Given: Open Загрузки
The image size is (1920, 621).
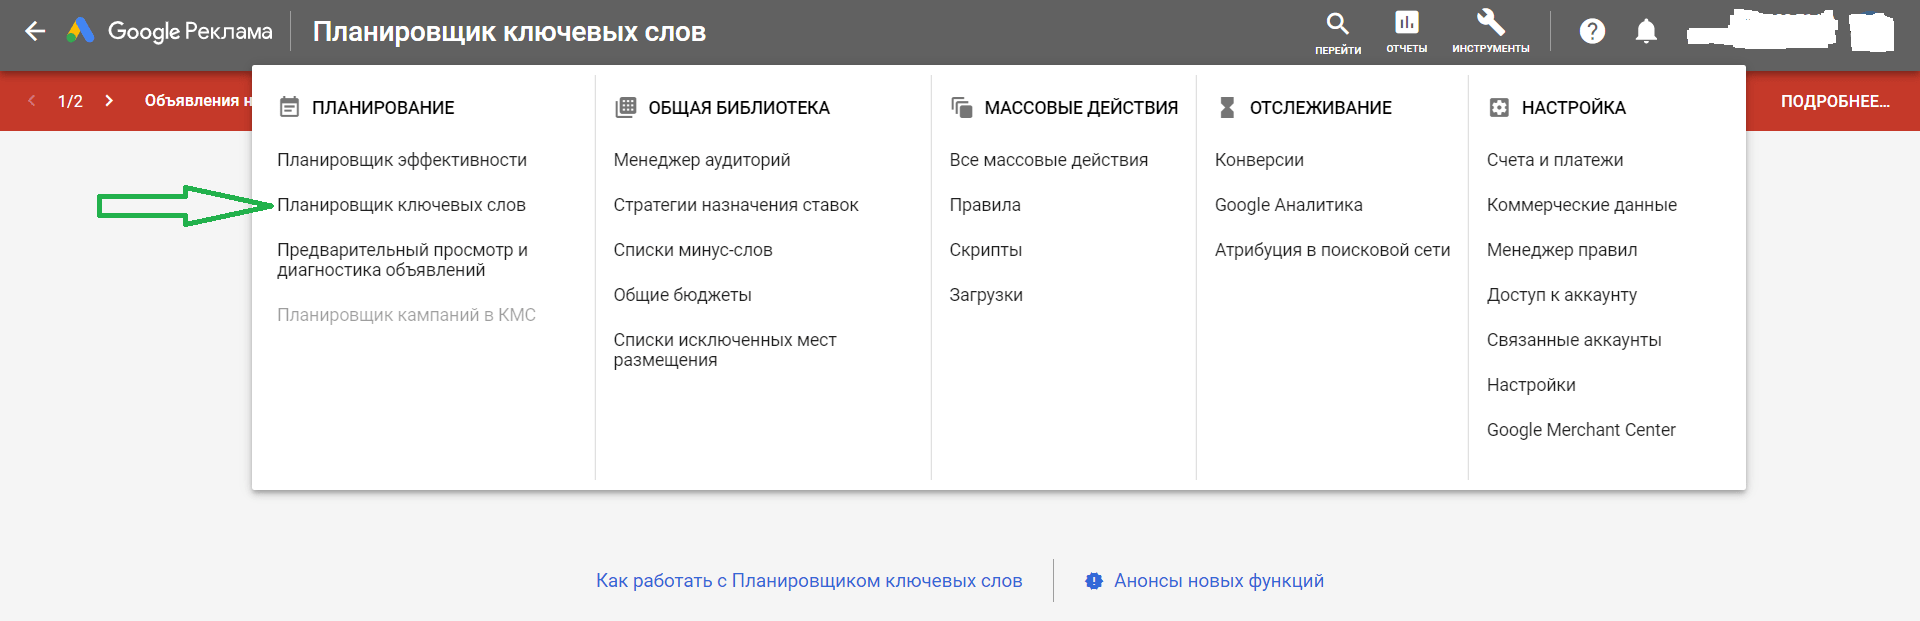Looking at the screenshot, I should [x=986, y=295].
